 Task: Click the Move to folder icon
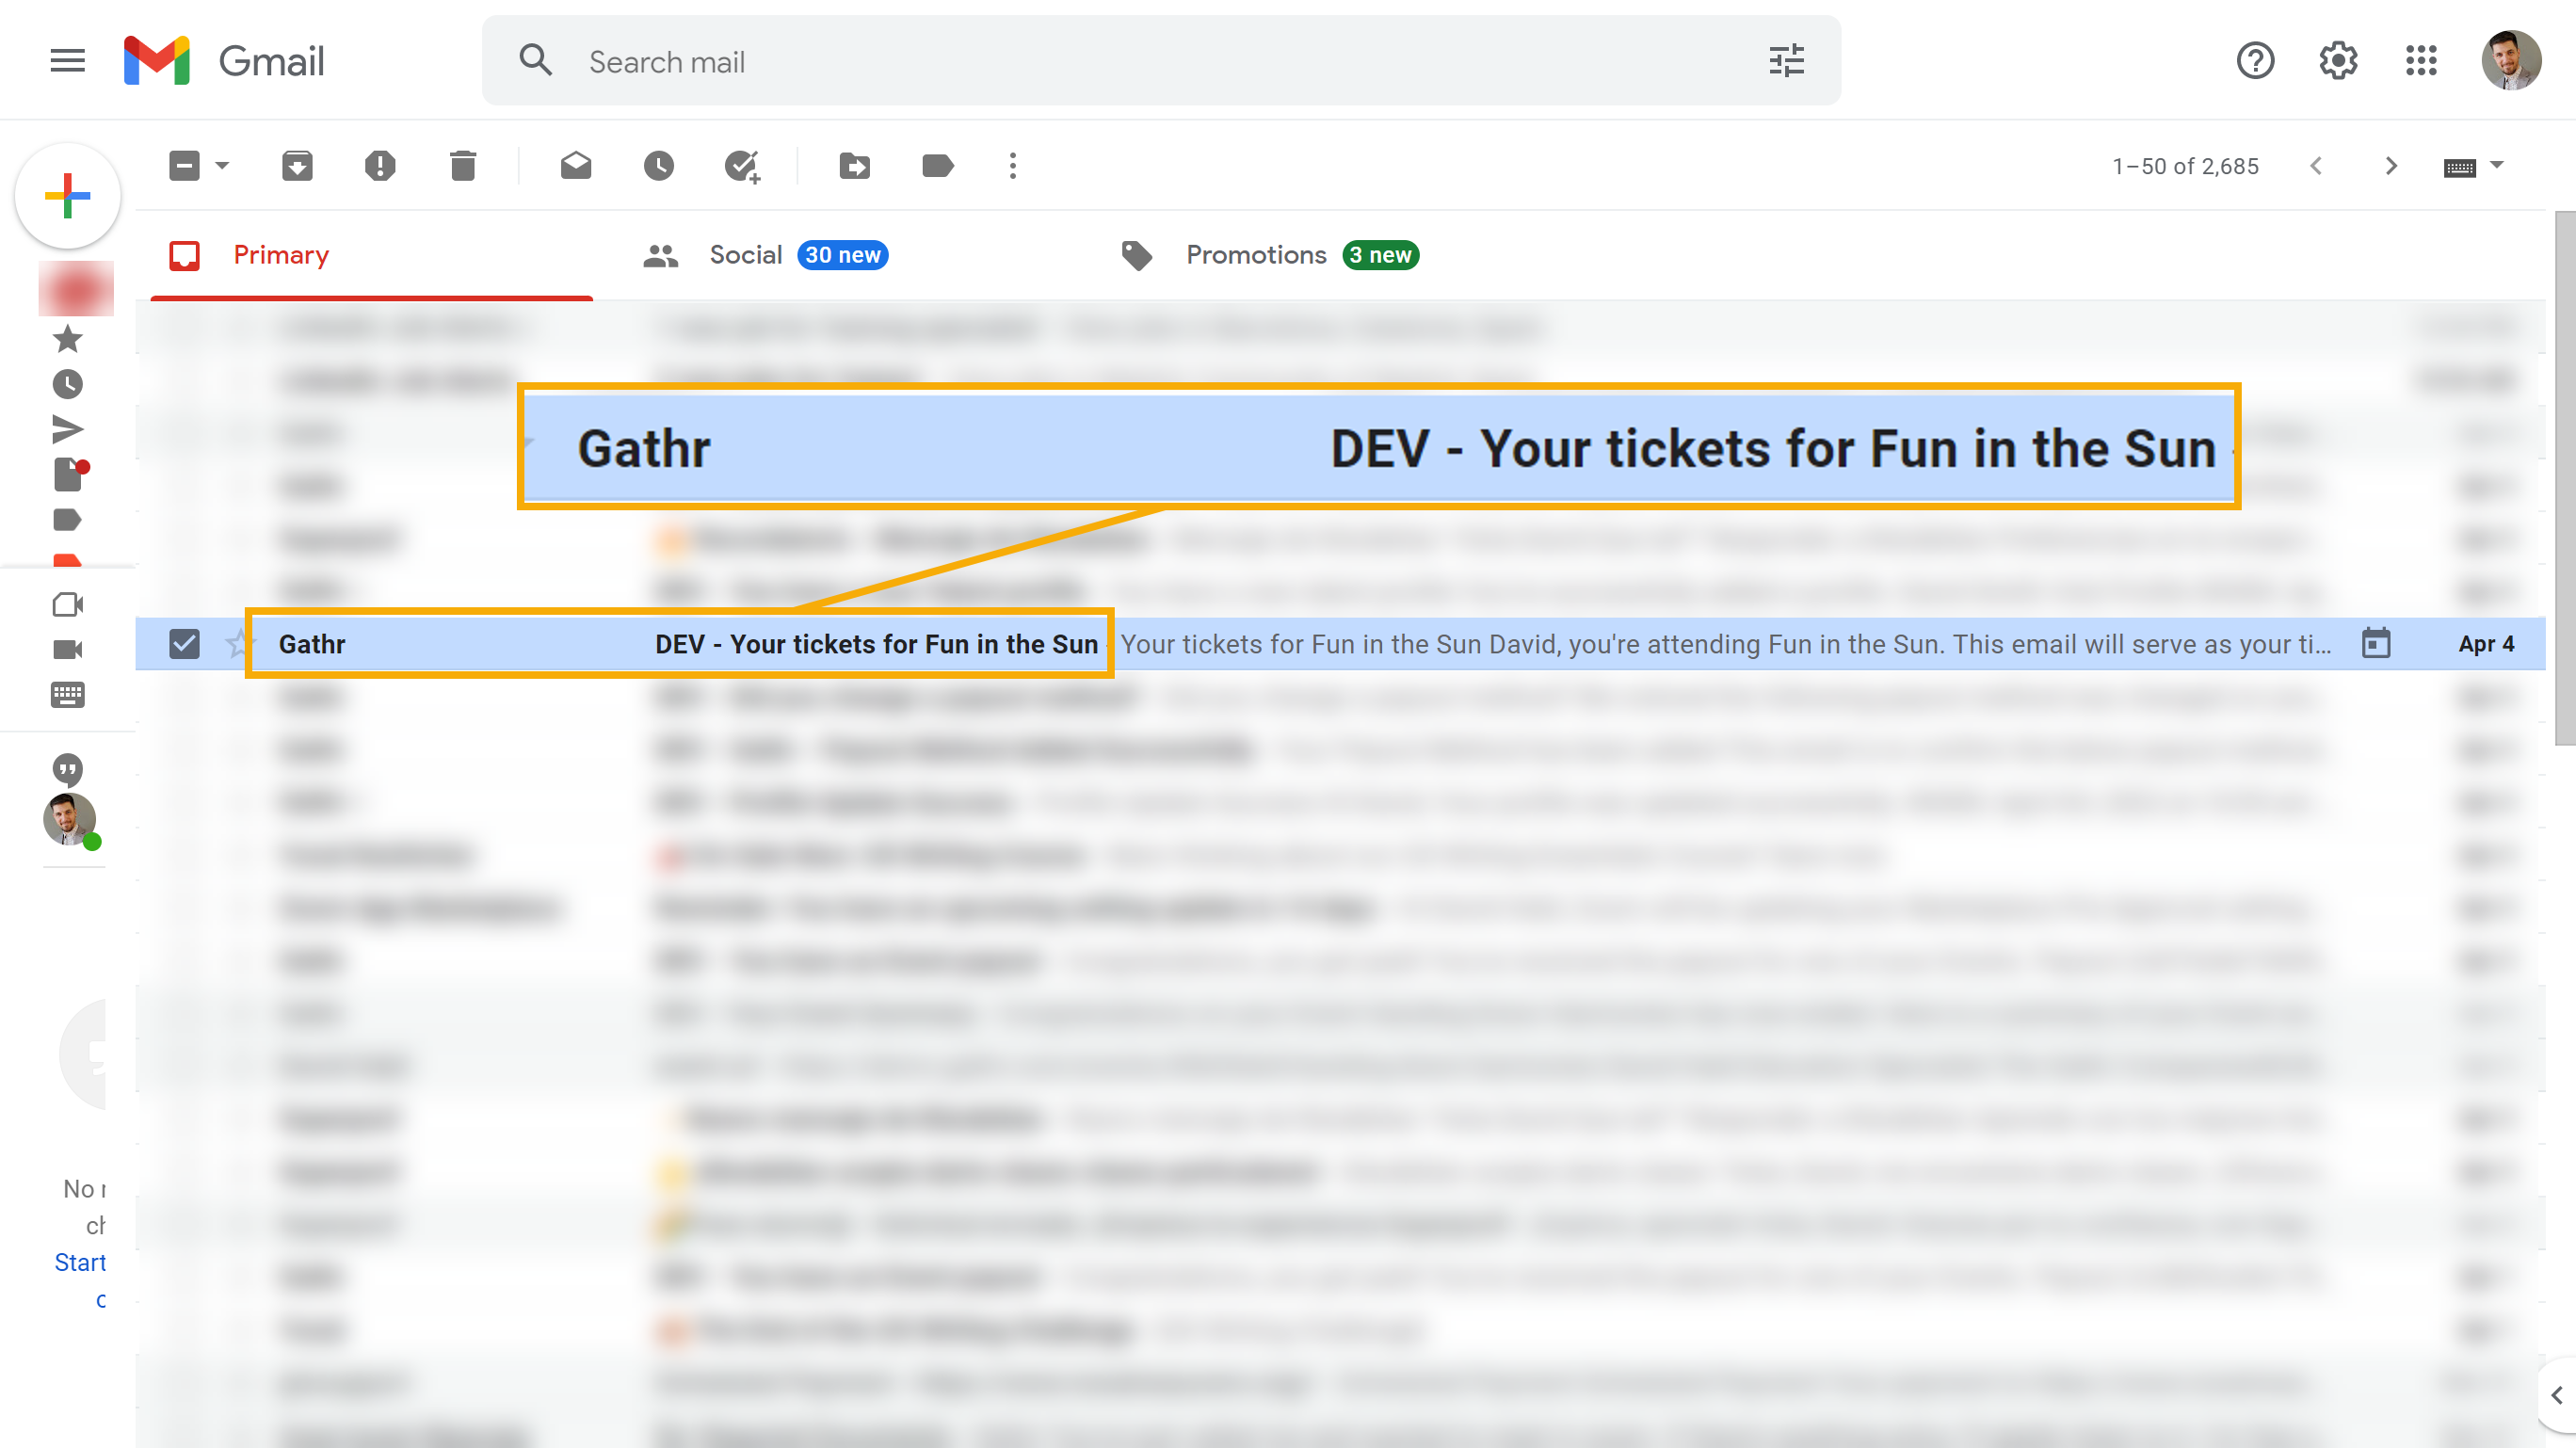855,166
